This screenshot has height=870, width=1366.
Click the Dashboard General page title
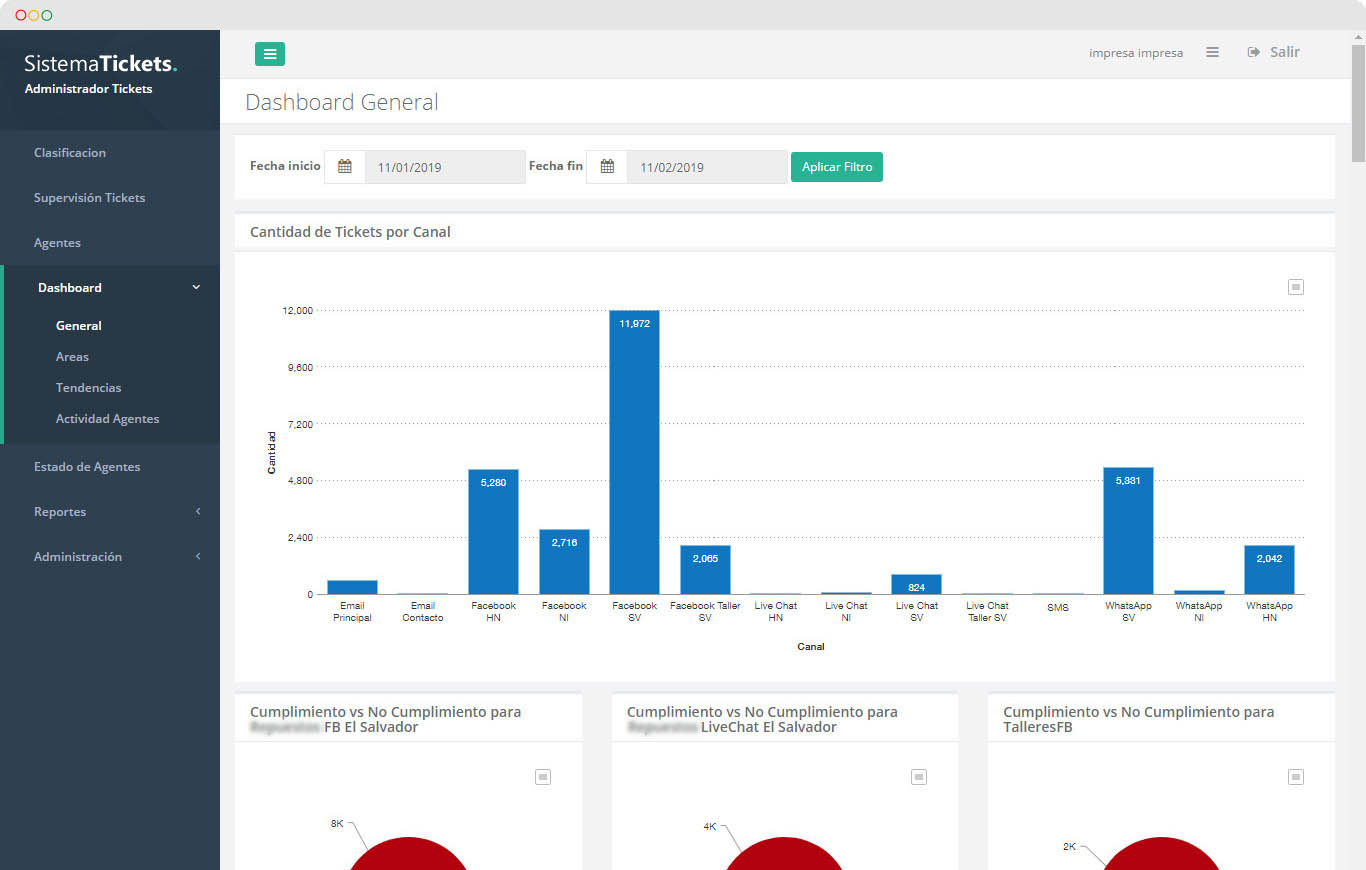click(x=342, y=102)
